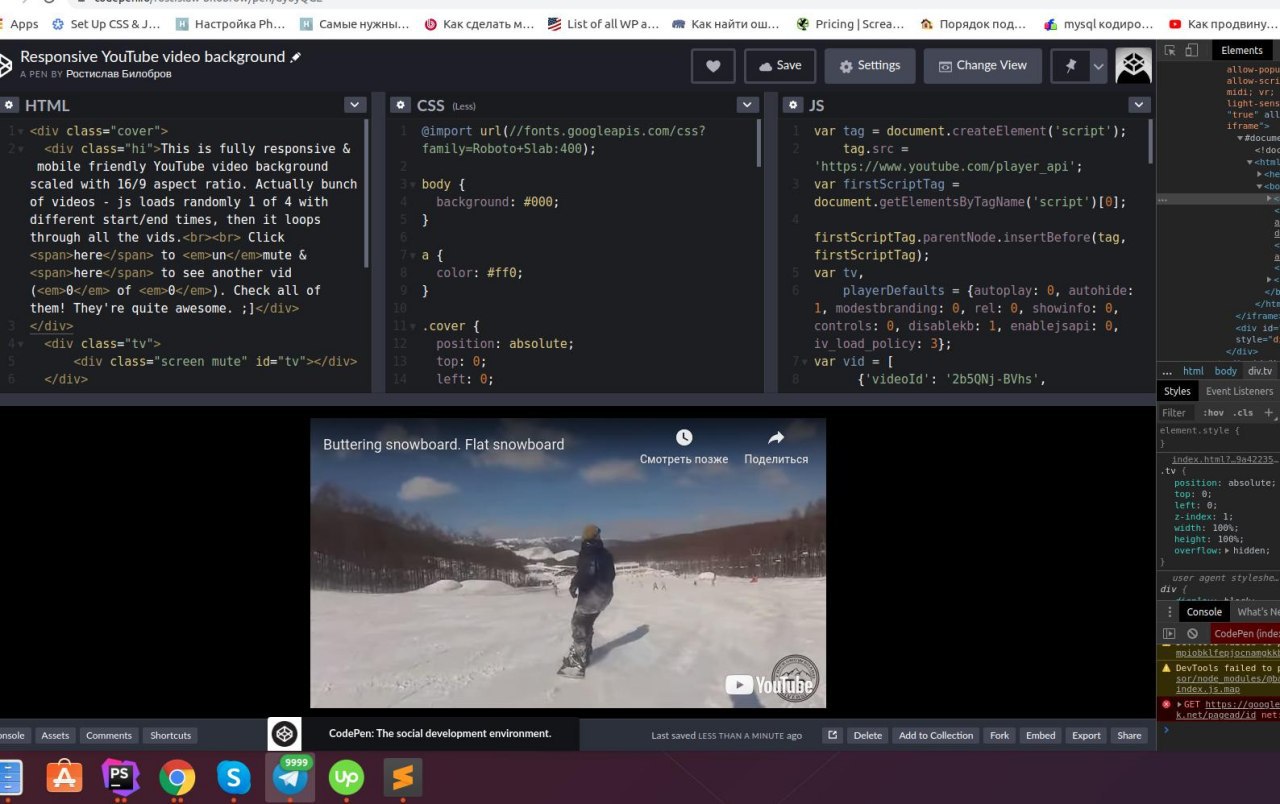This screenshot has height=804, width=1280.
Task: Select the Elements tab in DevTools
Action: (1242, 50)
